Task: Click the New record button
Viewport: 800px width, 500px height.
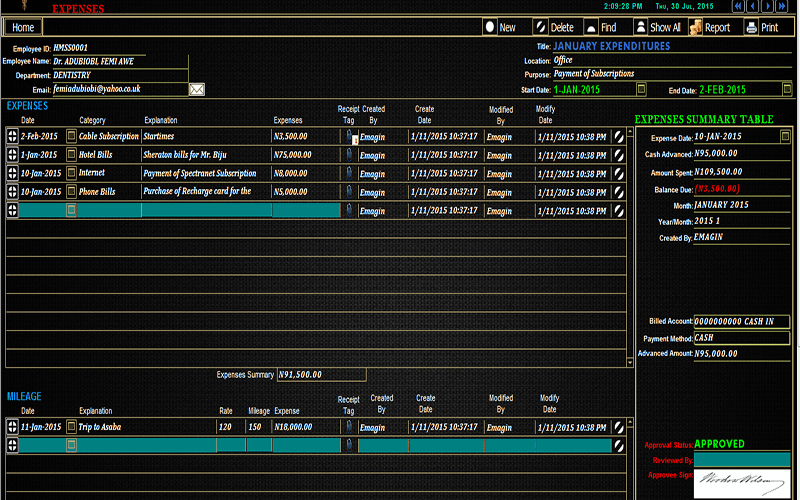Action: pyautogui.click(x=501, y=28)
